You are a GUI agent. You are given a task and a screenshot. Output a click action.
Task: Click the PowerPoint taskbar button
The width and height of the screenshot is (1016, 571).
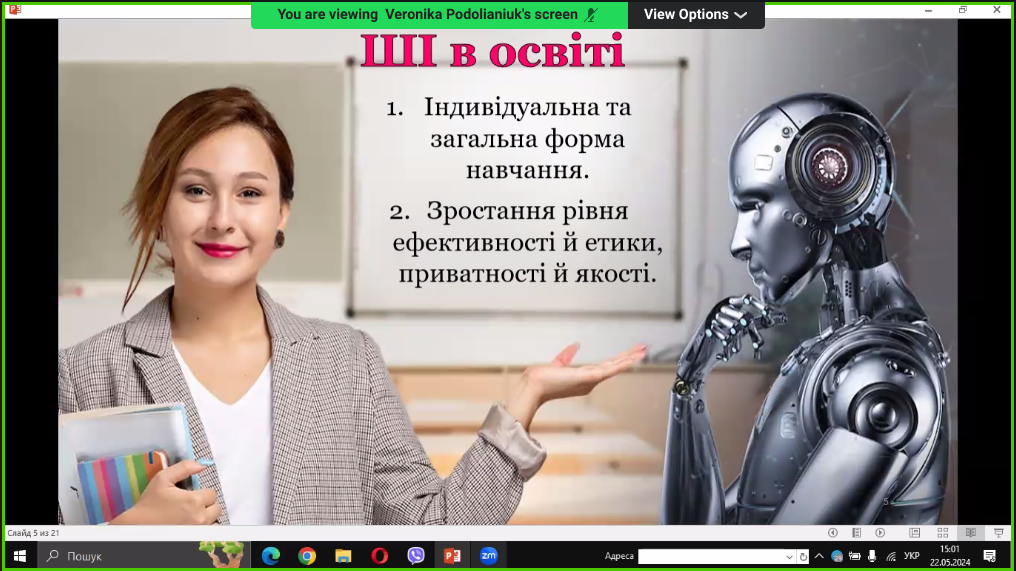coord(452,556)
